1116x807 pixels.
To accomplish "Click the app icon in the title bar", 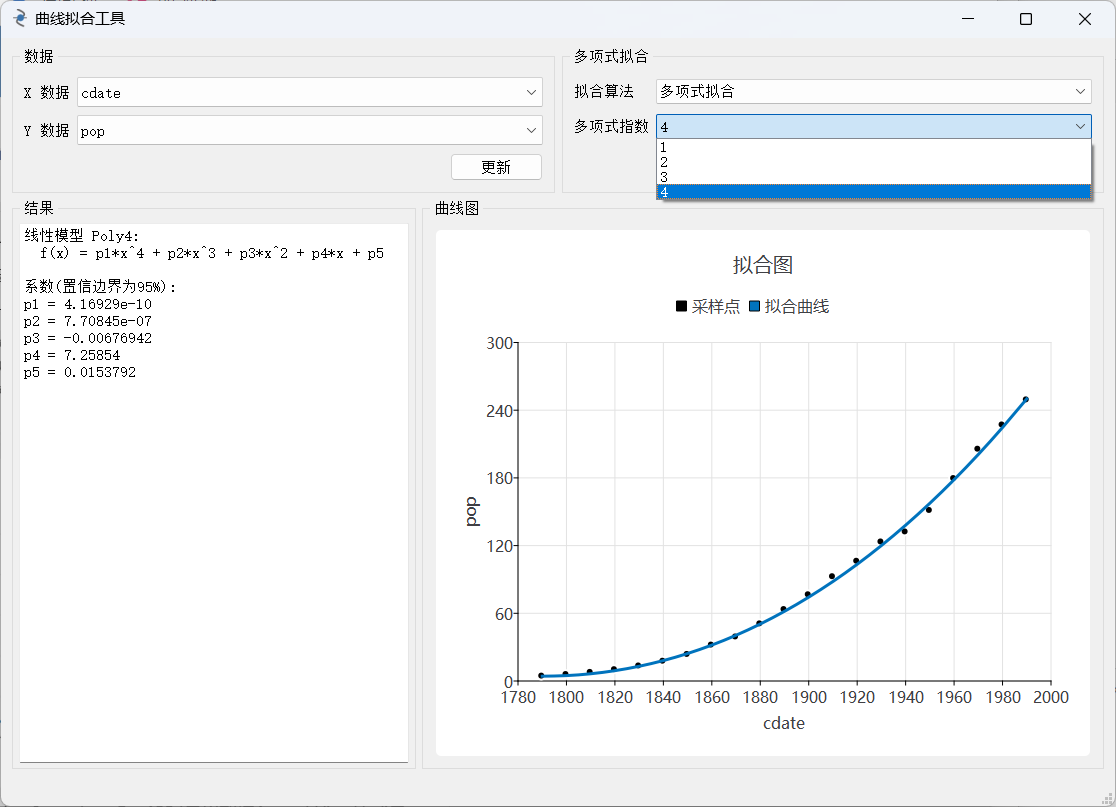I will pyautogui.click(x=20, y=19).
